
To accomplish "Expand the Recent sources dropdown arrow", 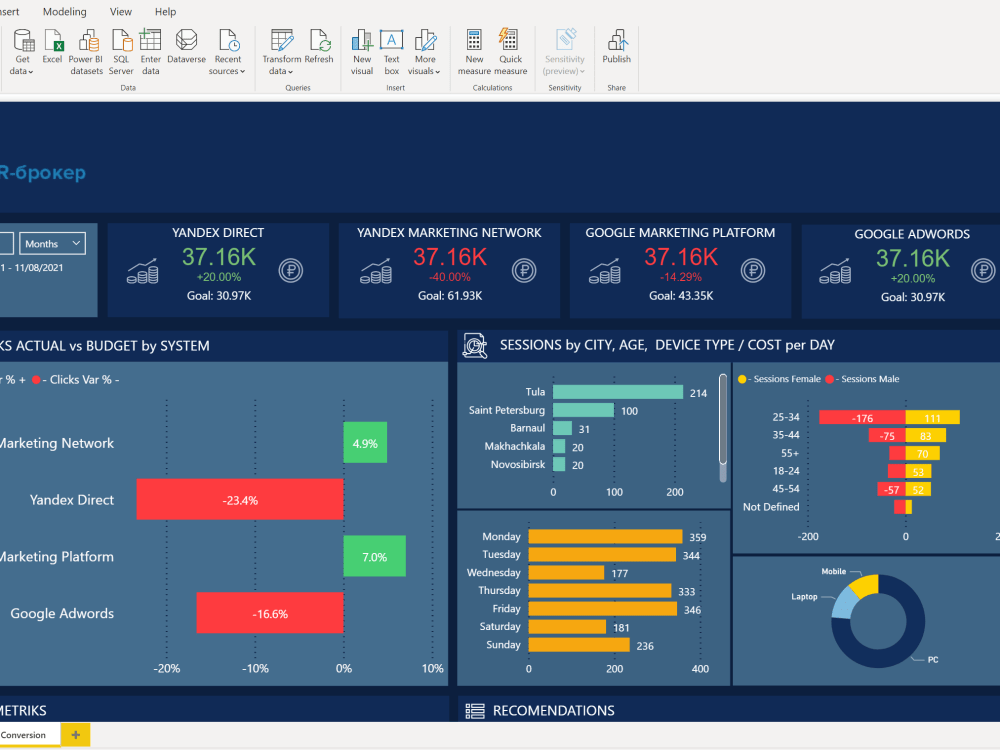I will pos(242,72).
